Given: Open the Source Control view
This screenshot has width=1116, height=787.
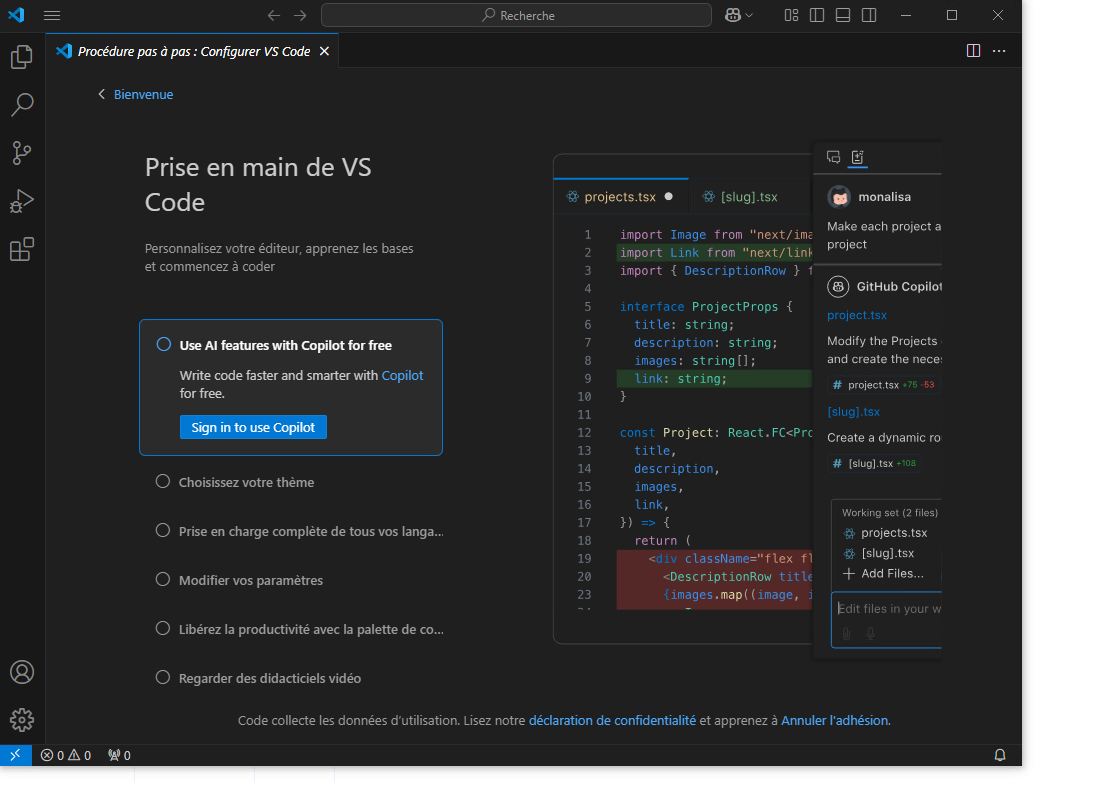Looking at the screenshot, I should coord(22,153).
